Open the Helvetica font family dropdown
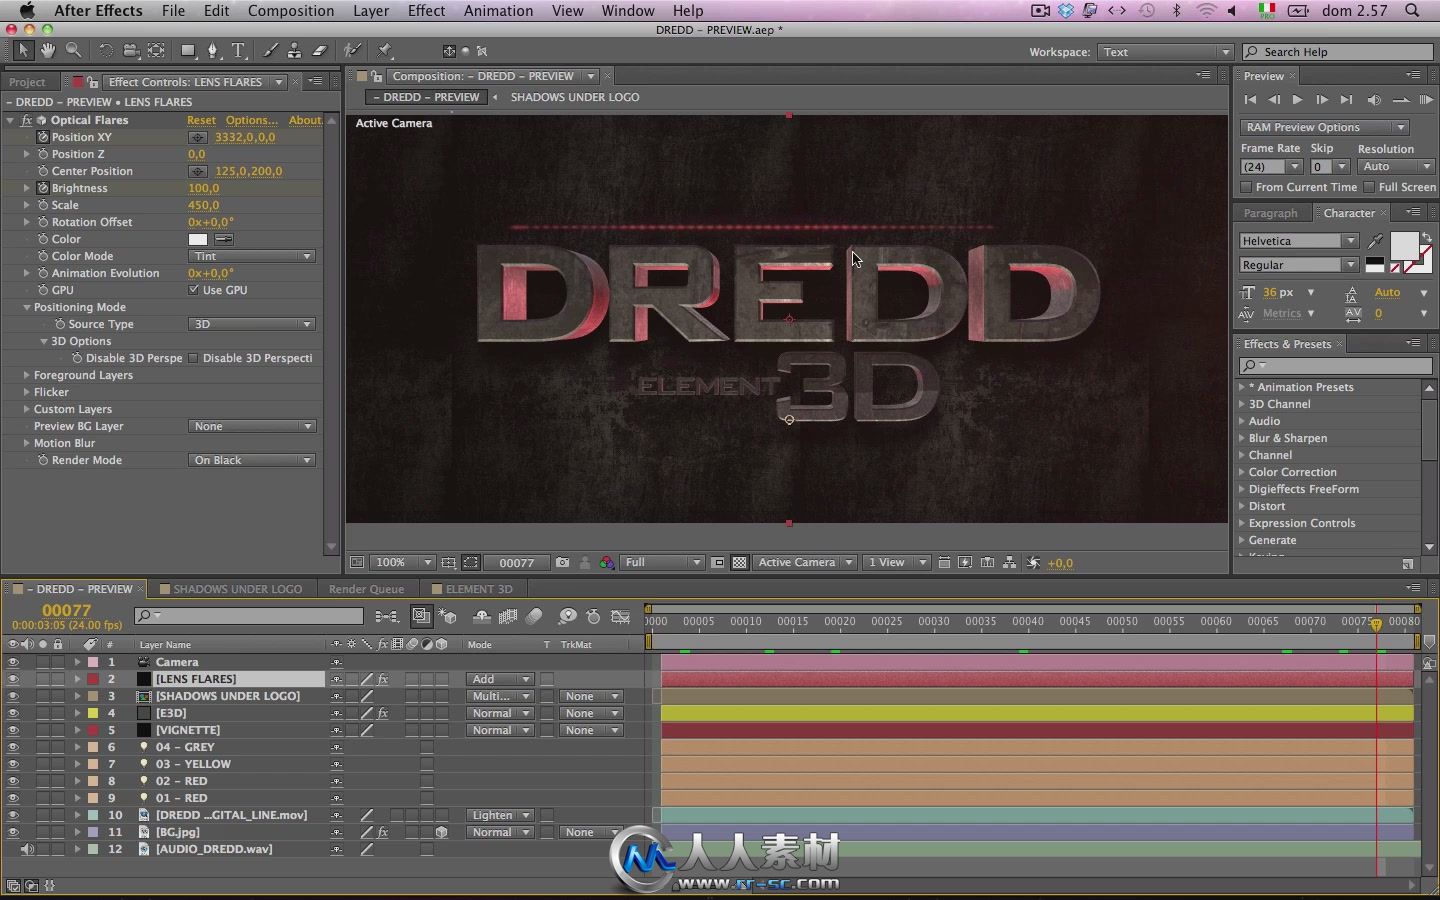 (x=1299, y=241)
